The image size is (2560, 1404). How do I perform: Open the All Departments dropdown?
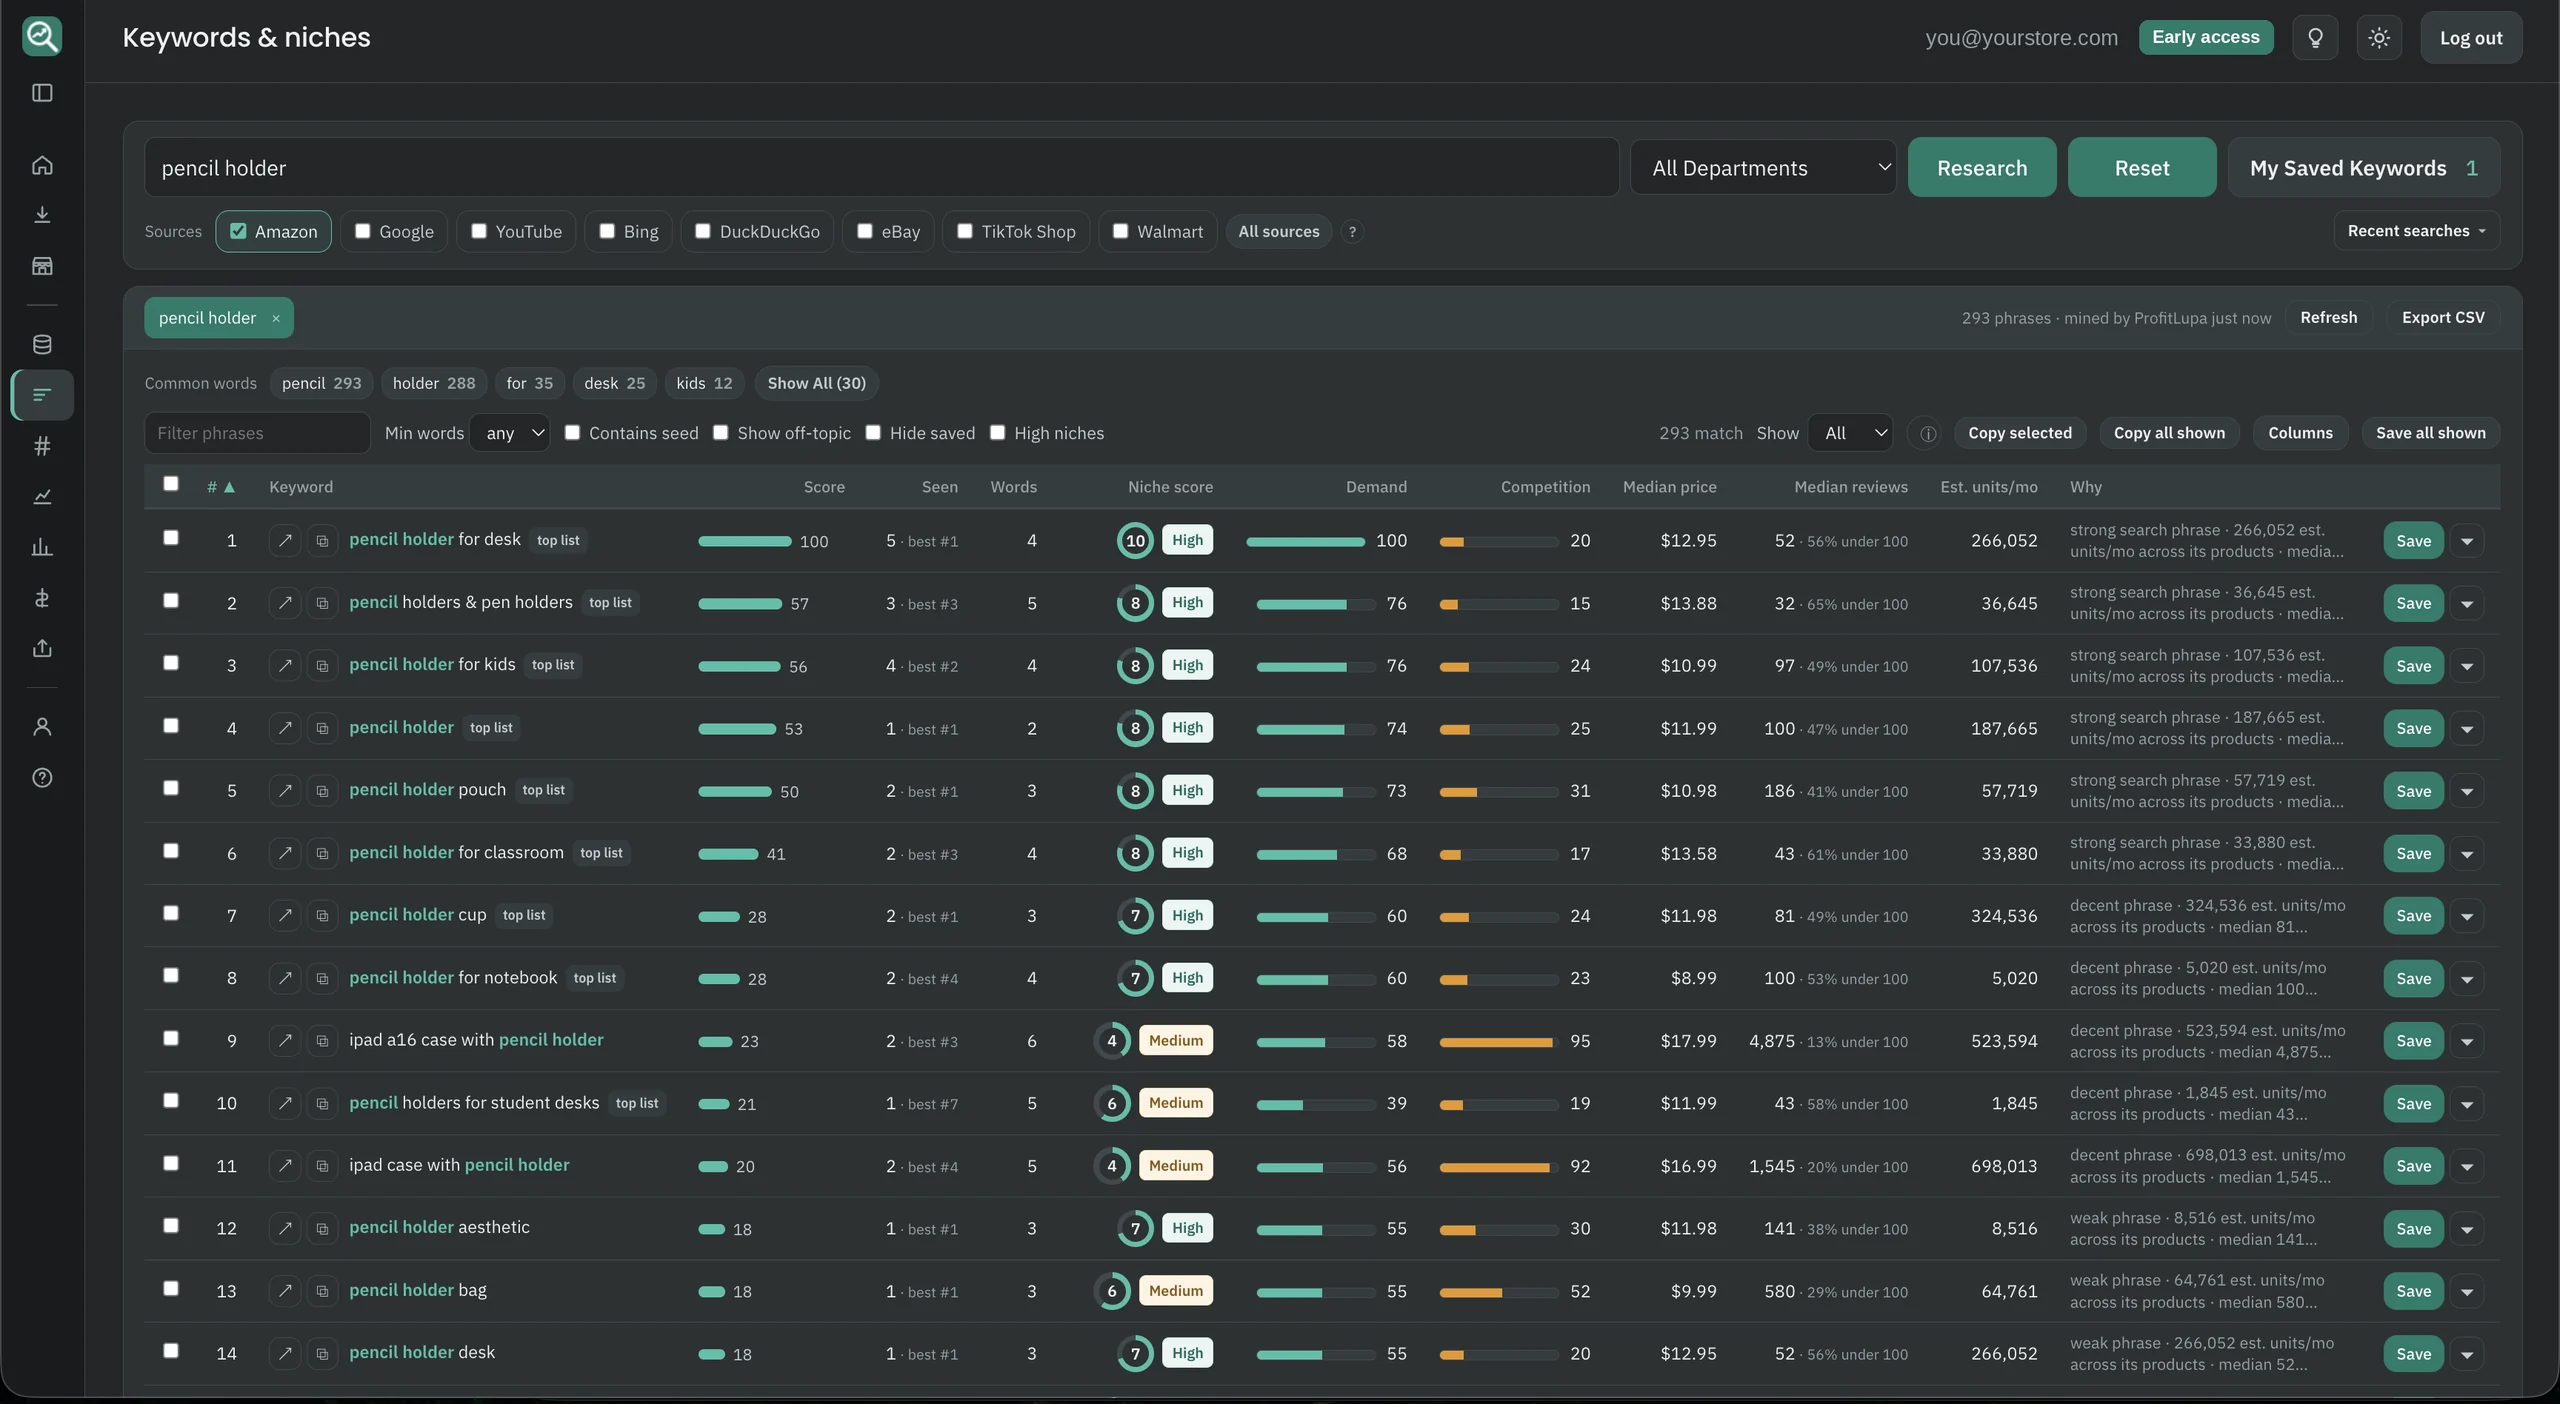[x=1763, y=168]
